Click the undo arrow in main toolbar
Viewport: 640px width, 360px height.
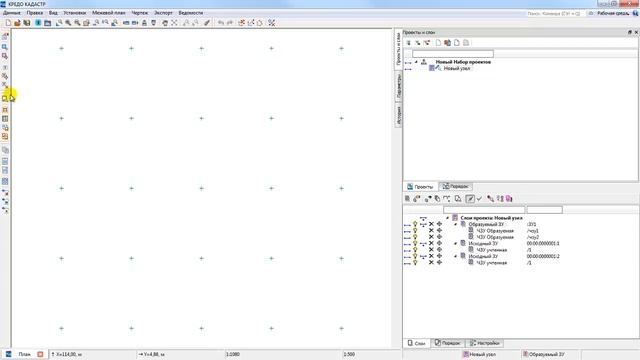coord(221,23)
